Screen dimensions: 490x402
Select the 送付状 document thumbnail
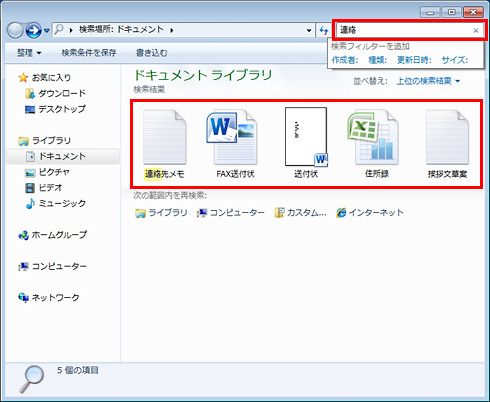pos(306,137)
